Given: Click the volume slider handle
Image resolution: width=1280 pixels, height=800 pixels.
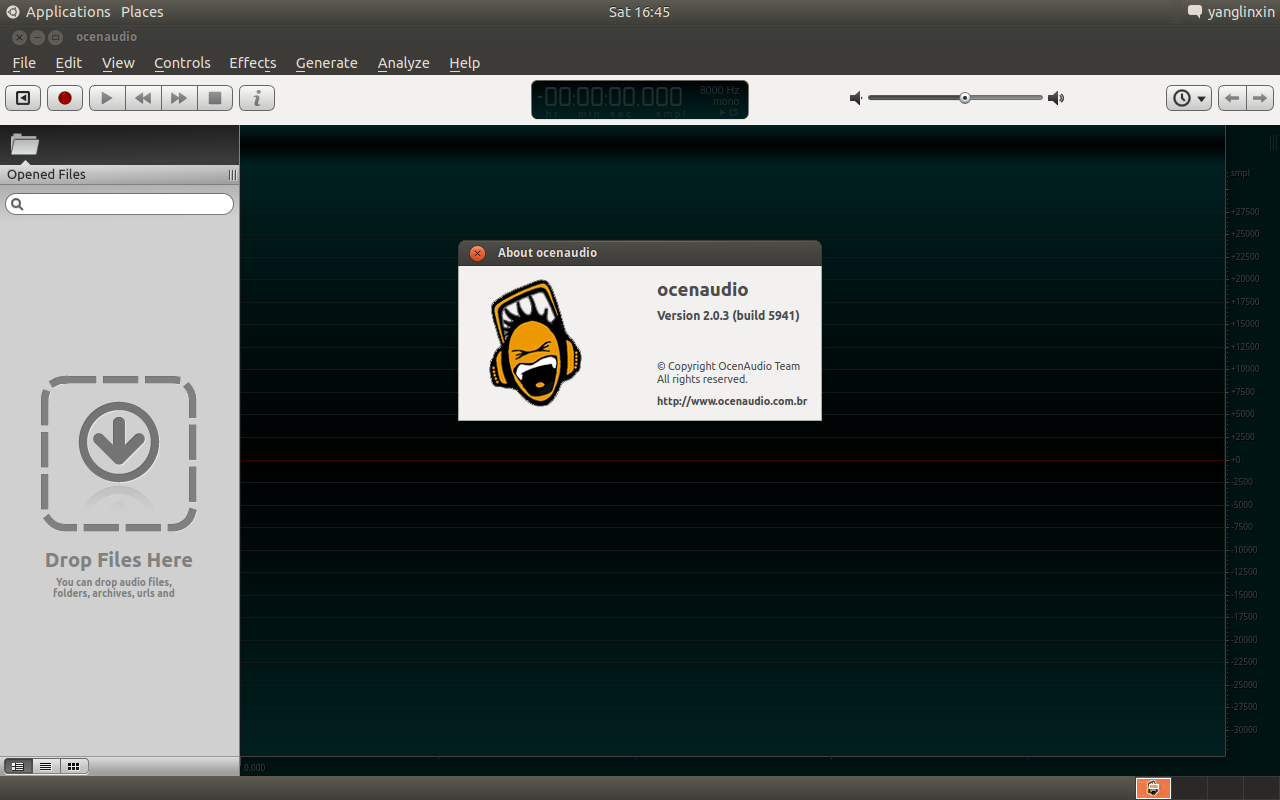Looking at the screenshot, I should click(x=965, y=98).
